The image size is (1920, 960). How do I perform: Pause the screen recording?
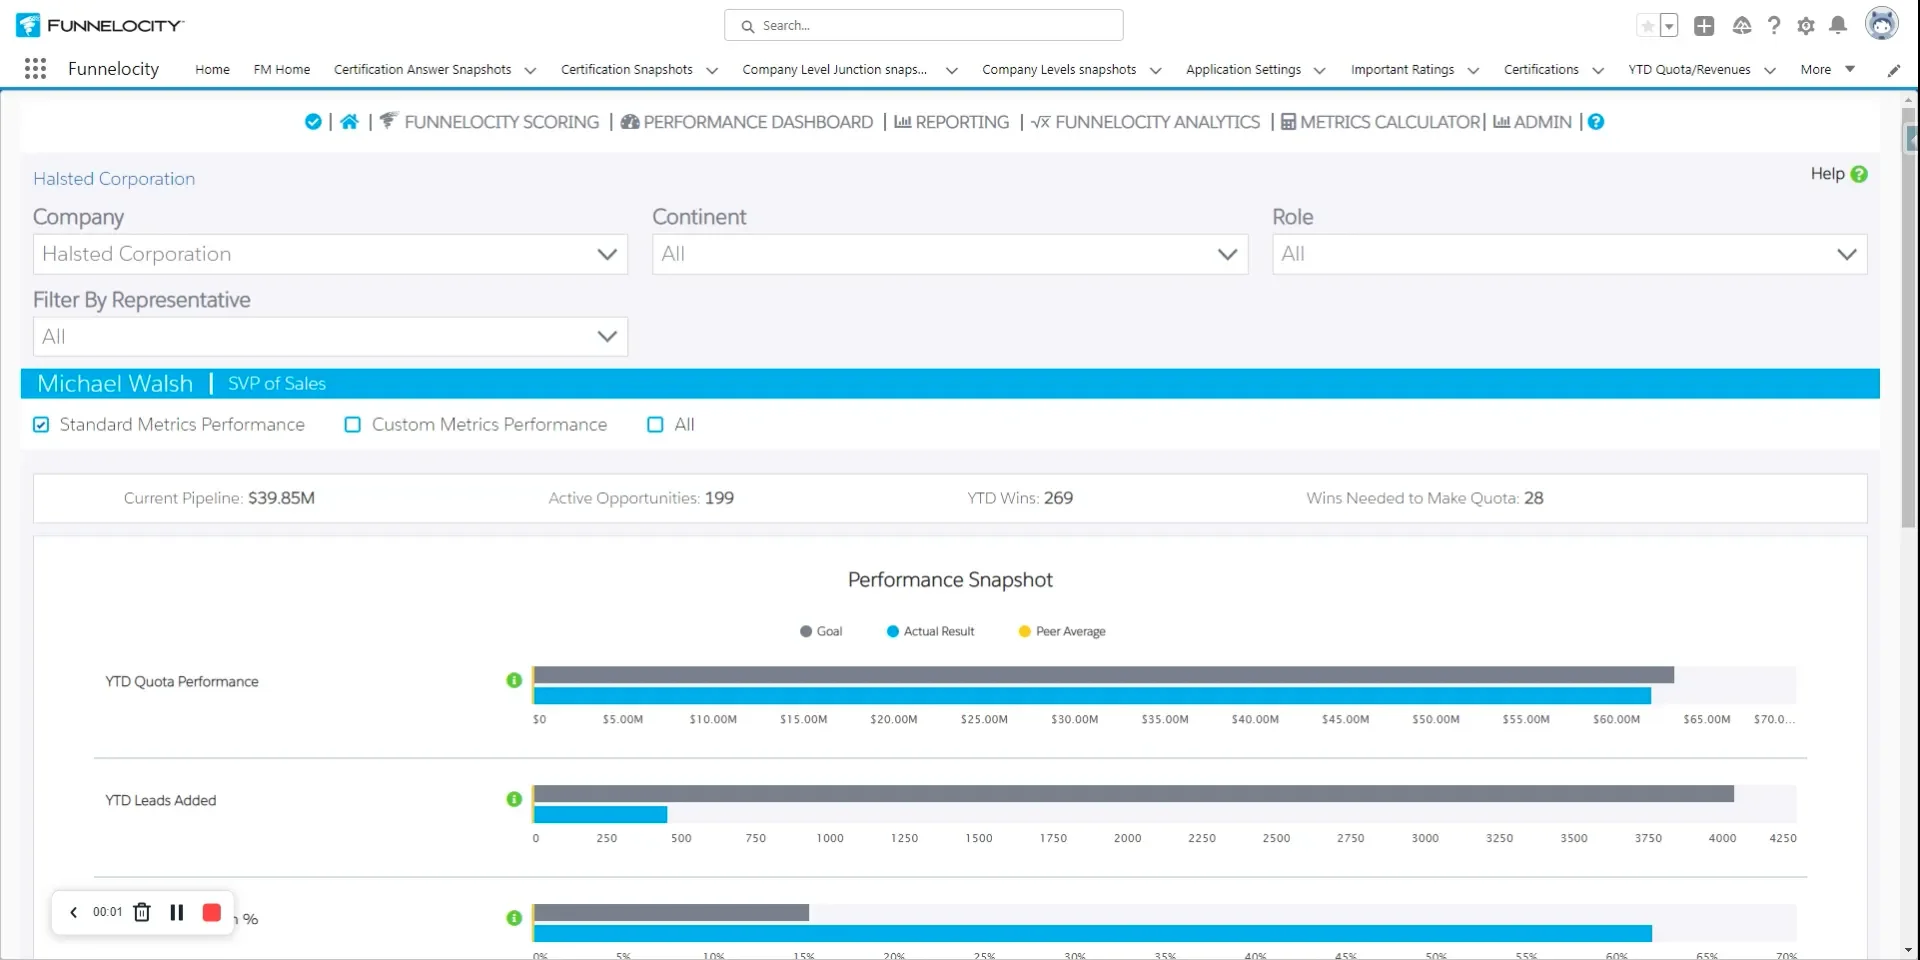[177, 912]
